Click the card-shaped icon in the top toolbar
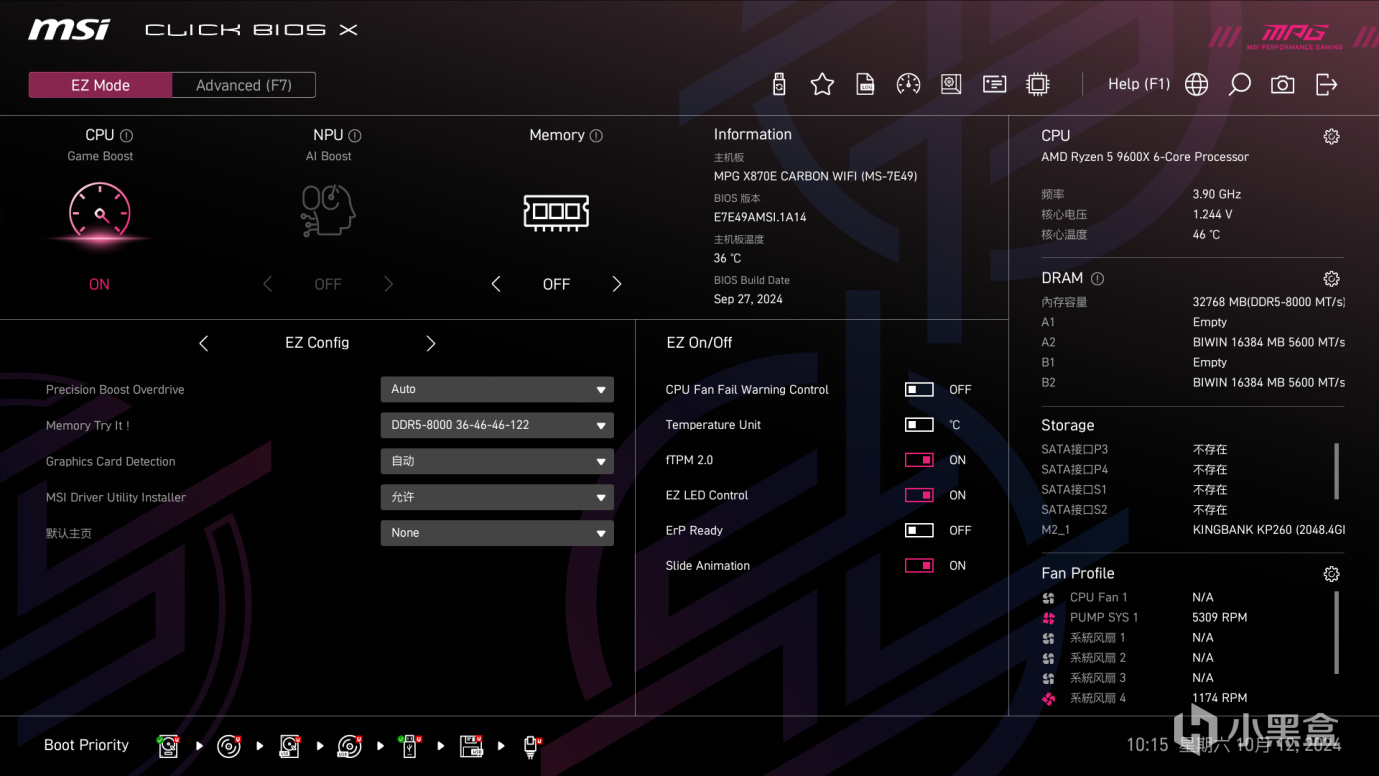 coord(995,85)
